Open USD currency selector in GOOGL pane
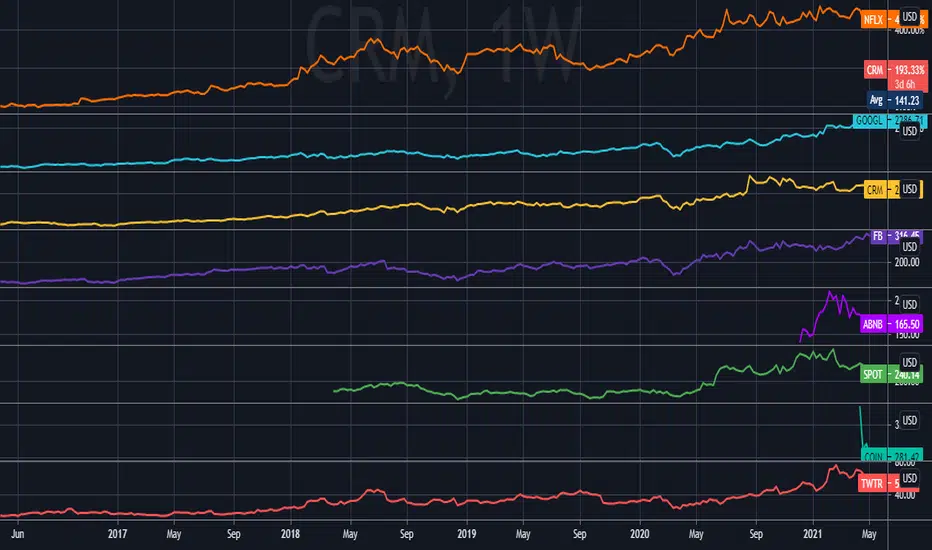932x550 pixels. pyautogui.click(x=909, y=131)
